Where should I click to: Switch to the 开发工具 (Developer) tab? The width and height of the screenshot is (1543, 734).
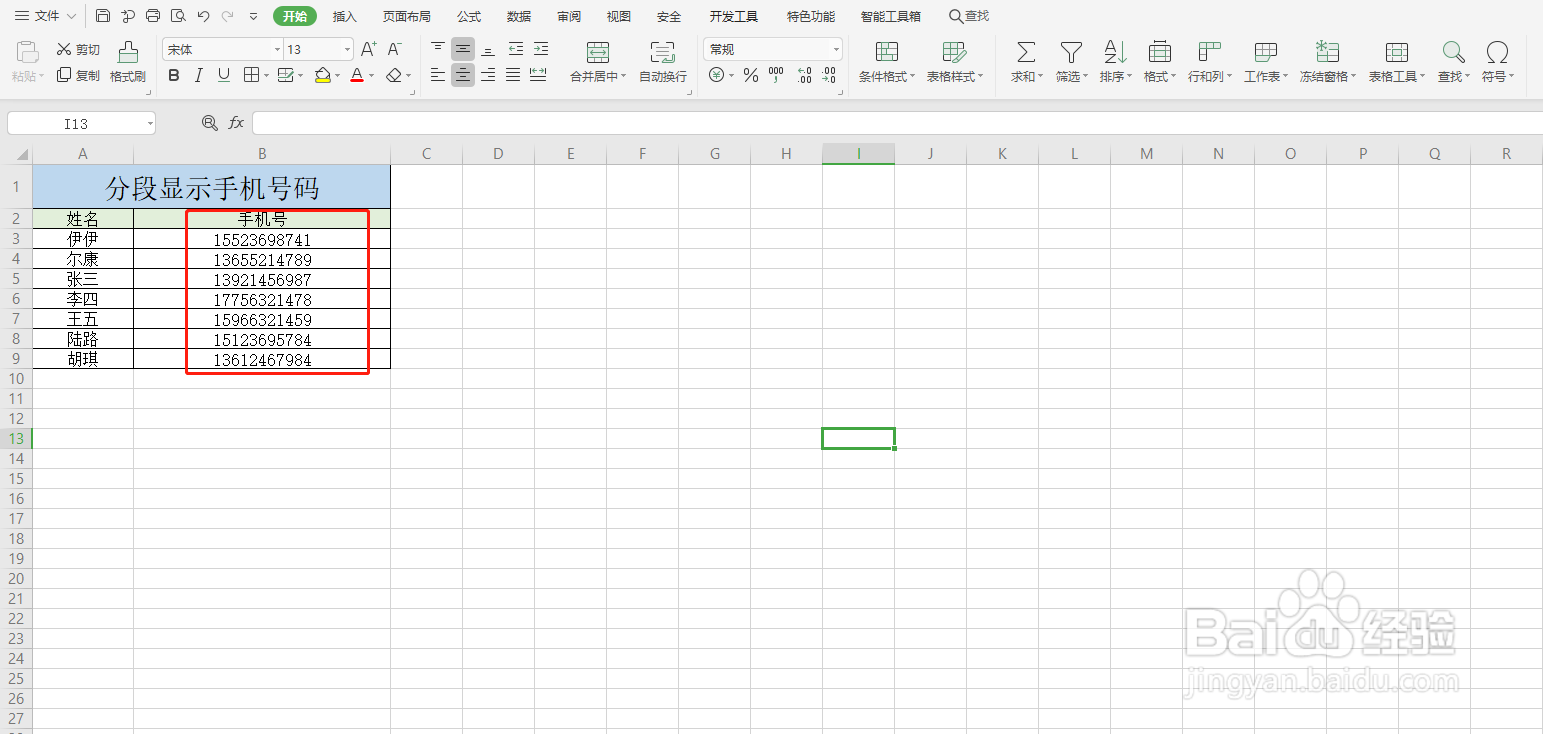tap(733, 17)
